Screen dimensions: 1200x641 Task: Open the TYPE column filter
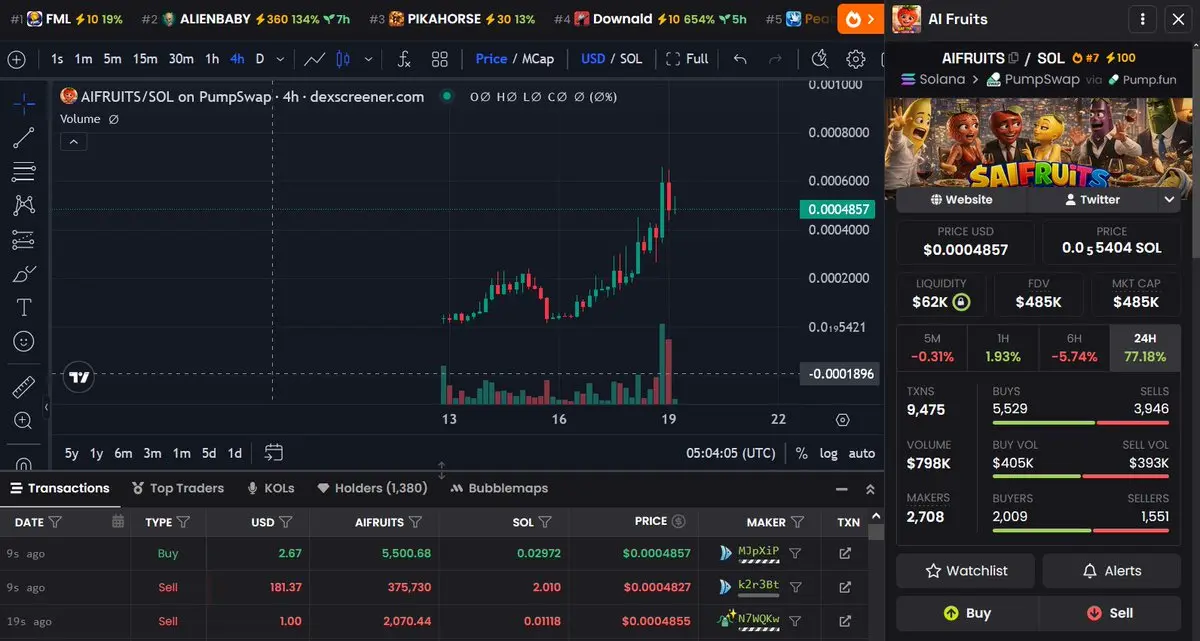tap(183, 521)
